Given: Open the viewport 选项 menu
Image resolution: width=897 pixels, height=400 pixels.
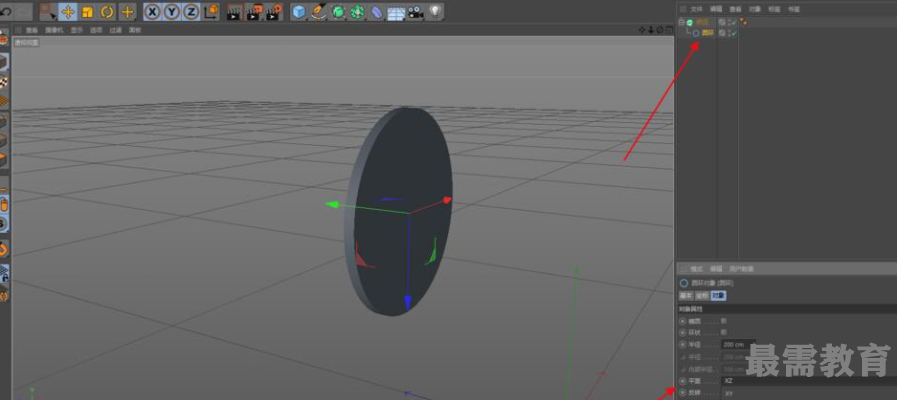Looking at the screenshot, I should (96, 30).
